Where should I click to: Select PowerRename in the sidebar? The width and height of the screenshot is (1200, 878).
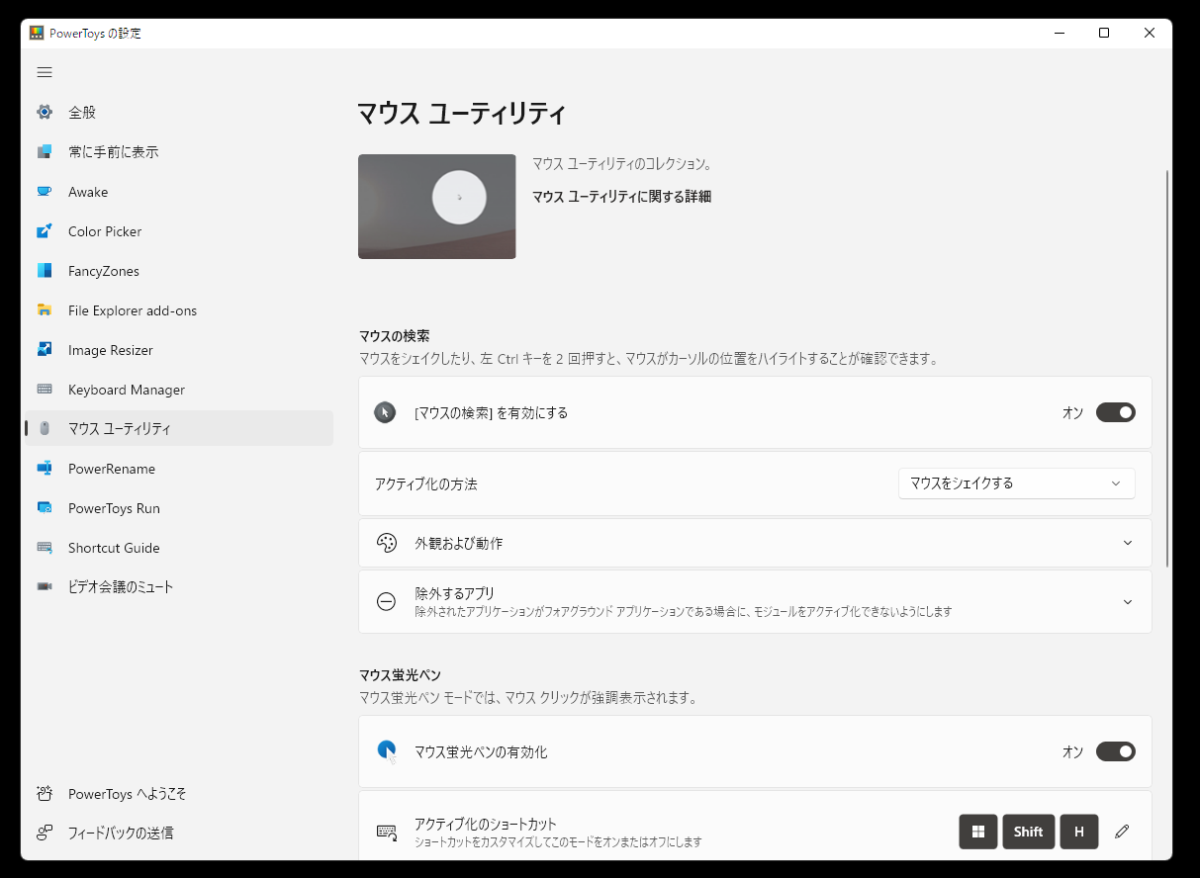click(179, 468)
